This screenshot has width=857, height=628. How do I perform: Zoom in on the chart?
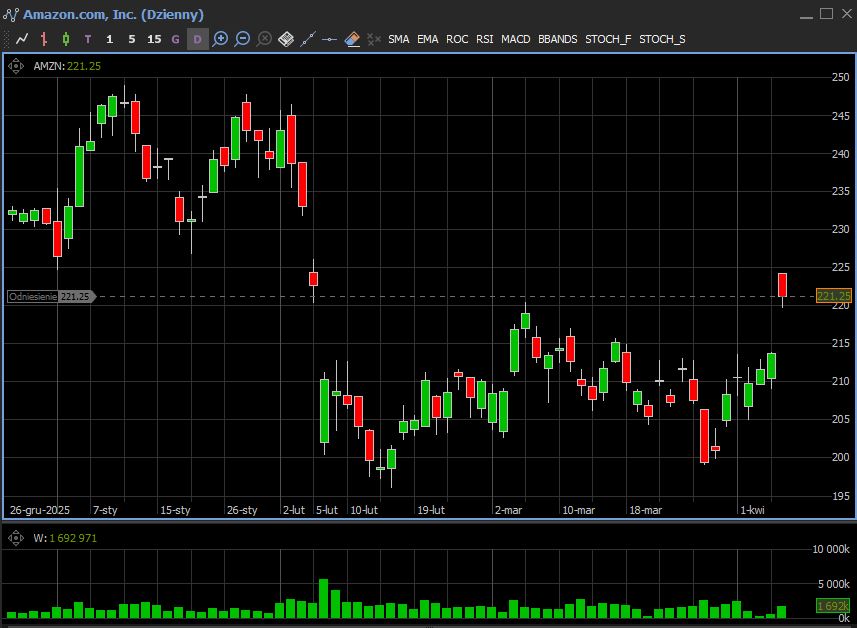click(221, 39)
